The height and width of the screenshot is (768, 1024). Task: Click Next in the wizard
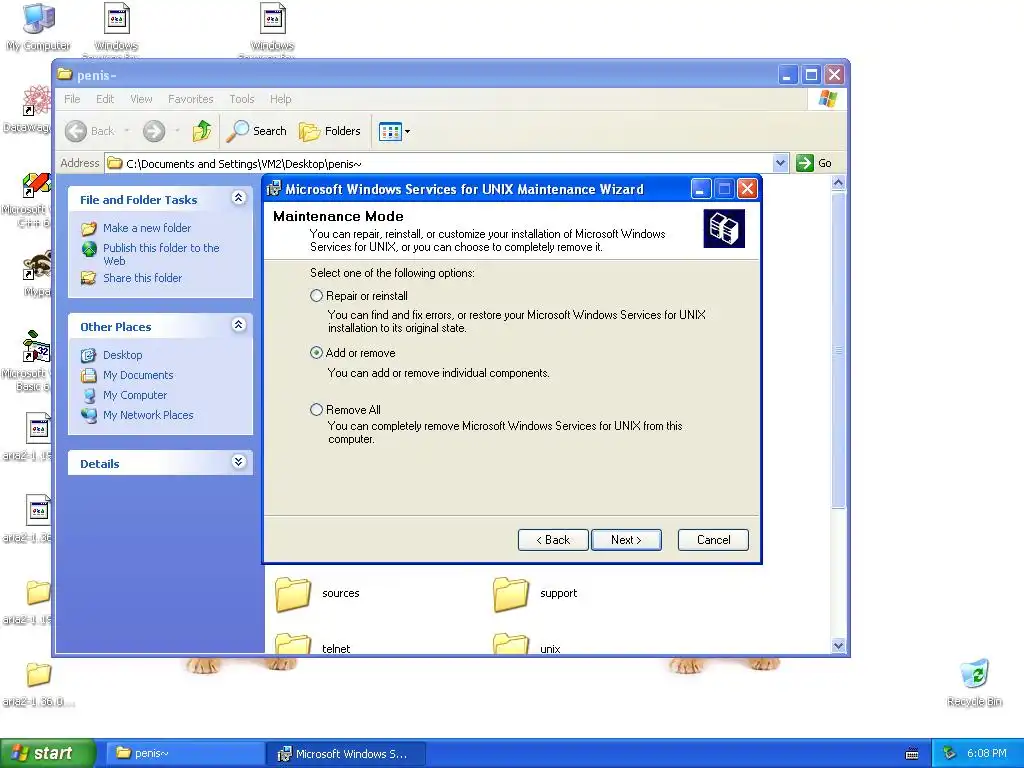click(x=626, y=540)
